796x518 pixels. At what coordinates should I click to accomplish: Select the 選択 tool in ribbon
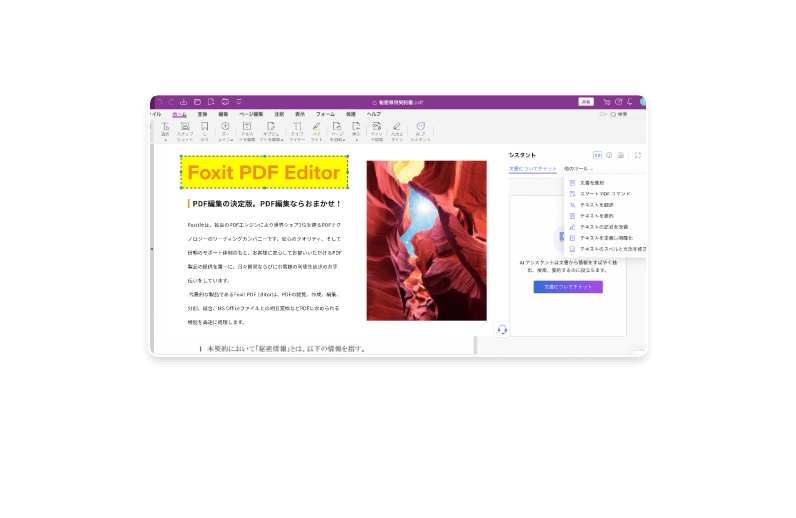(x=165, y=132)
